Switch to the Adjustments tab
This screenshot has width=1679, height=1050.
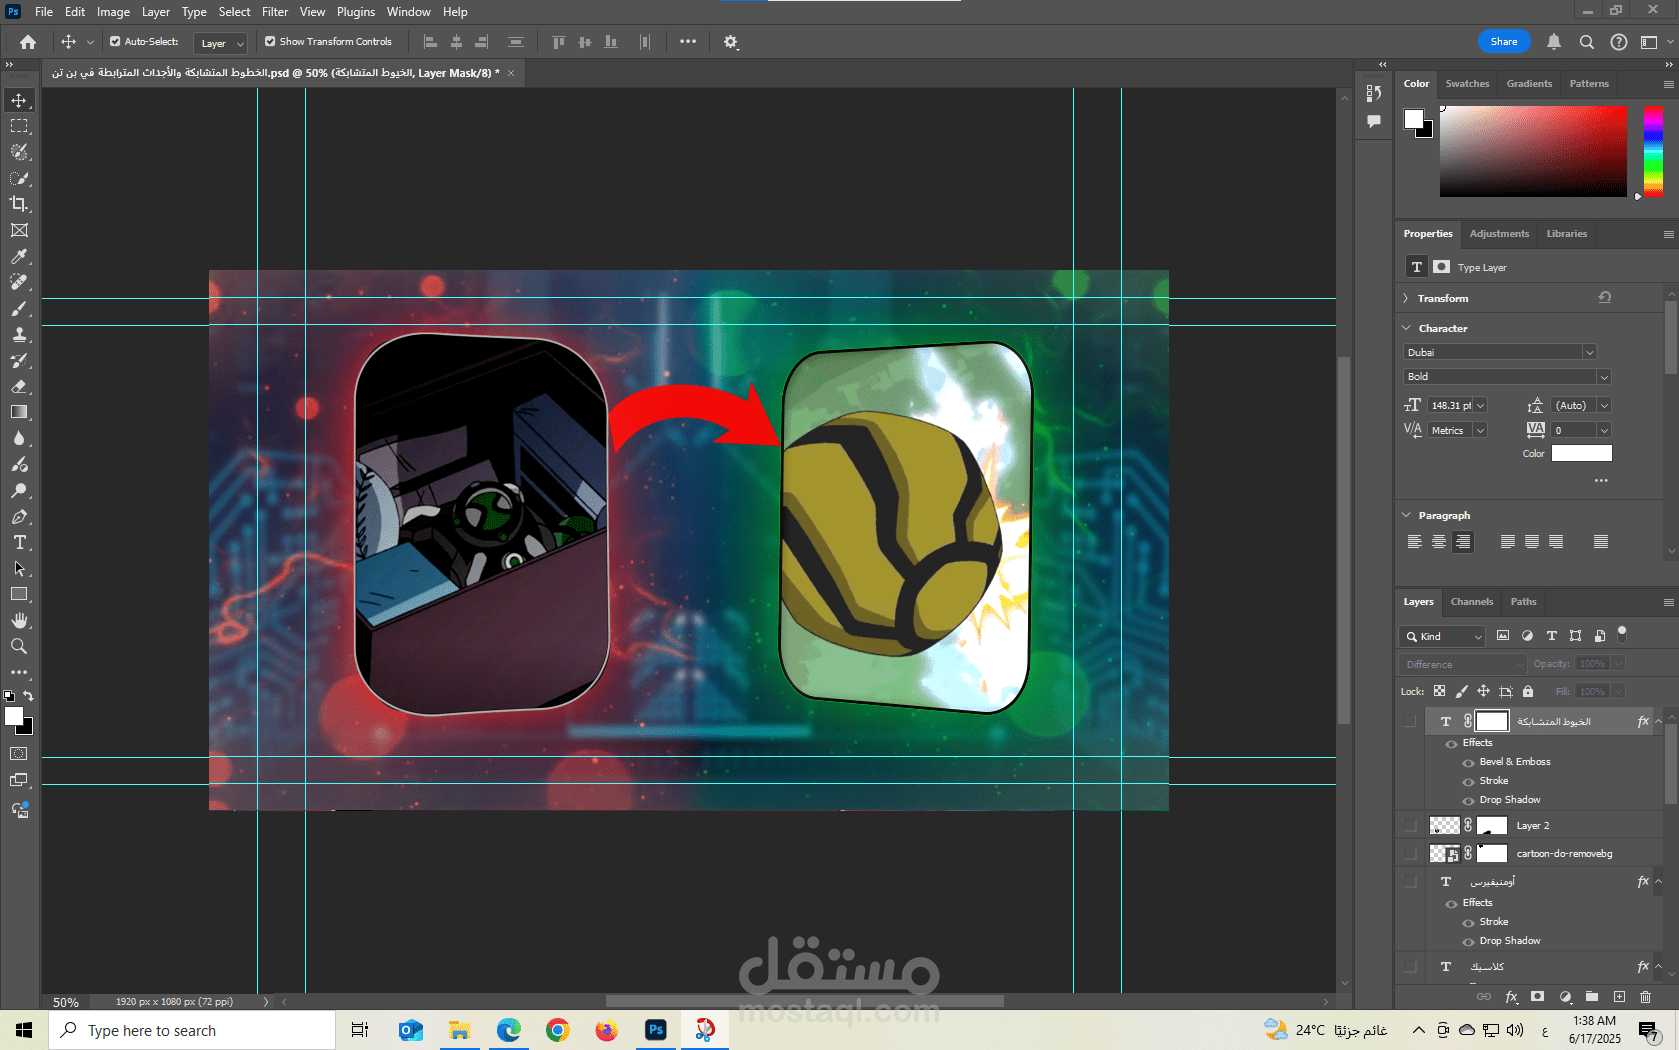coord(1499,234)
